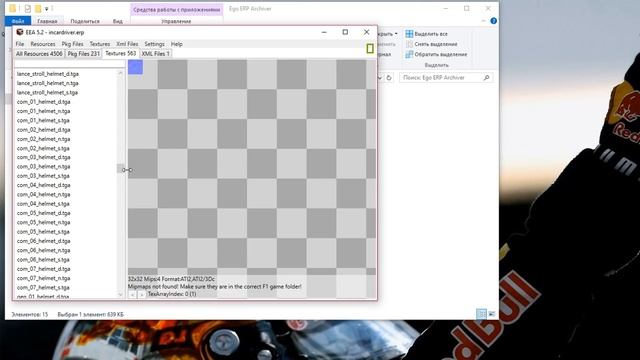Switch to XML Files 1 tab
640x360 pixels.
click(x=156, y=54)
